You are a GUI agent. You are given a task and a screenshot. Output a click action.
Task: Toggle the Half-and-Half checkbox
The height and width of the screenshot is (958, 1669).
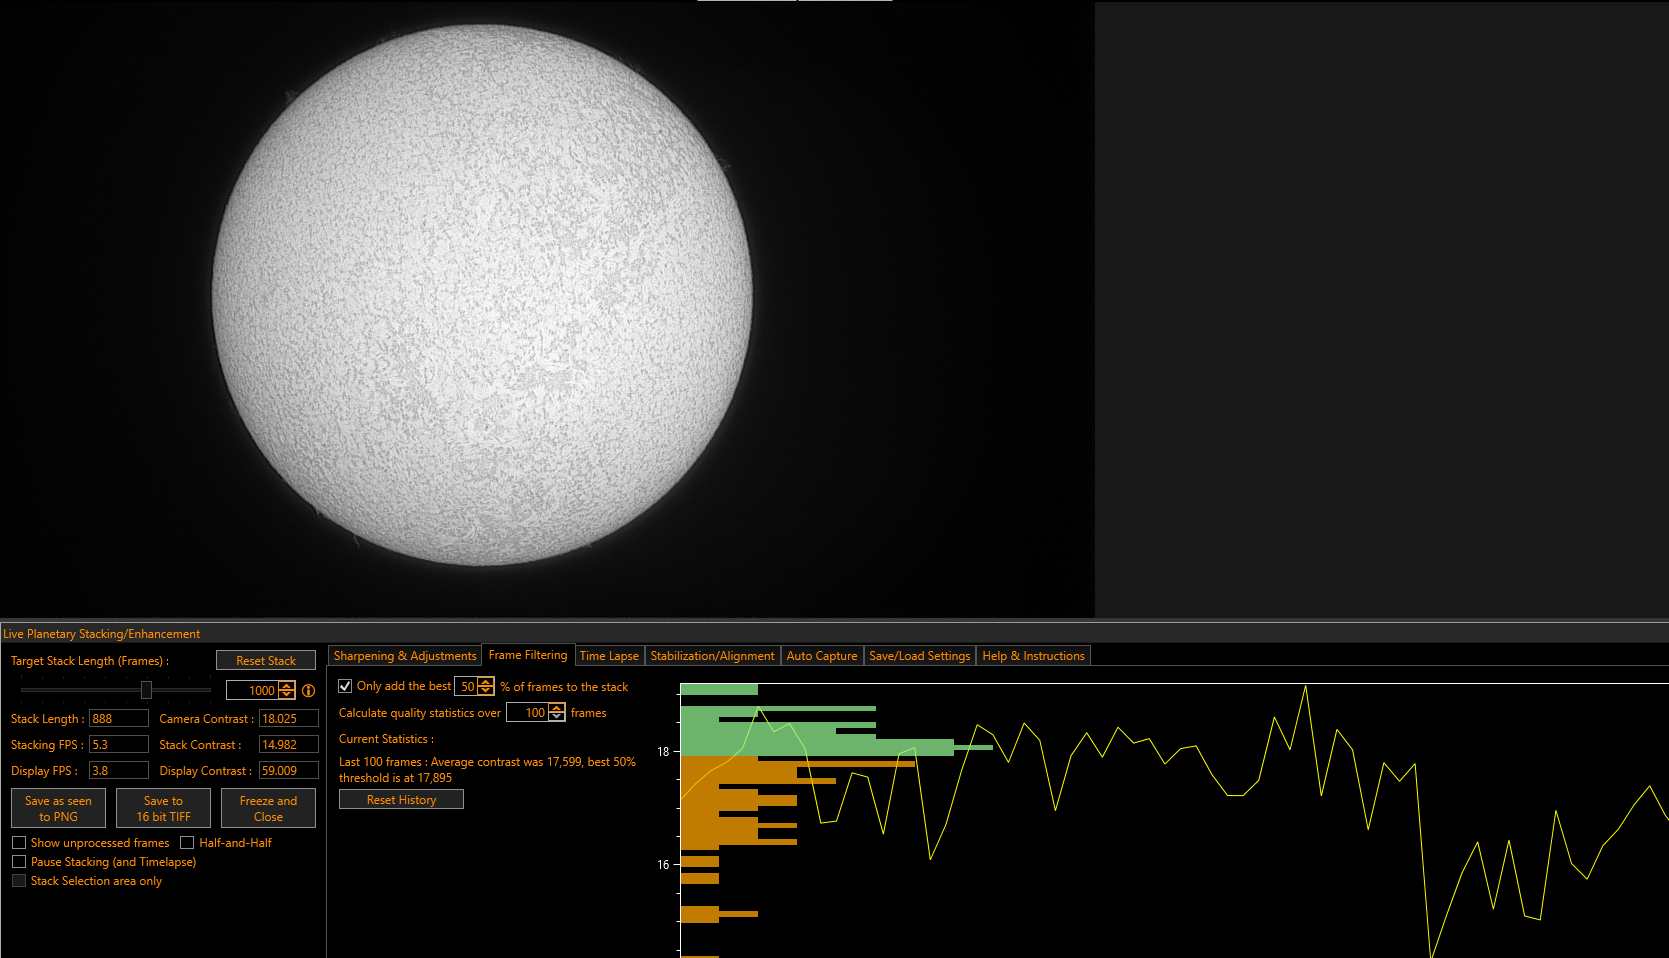click(x=187, y=843)
